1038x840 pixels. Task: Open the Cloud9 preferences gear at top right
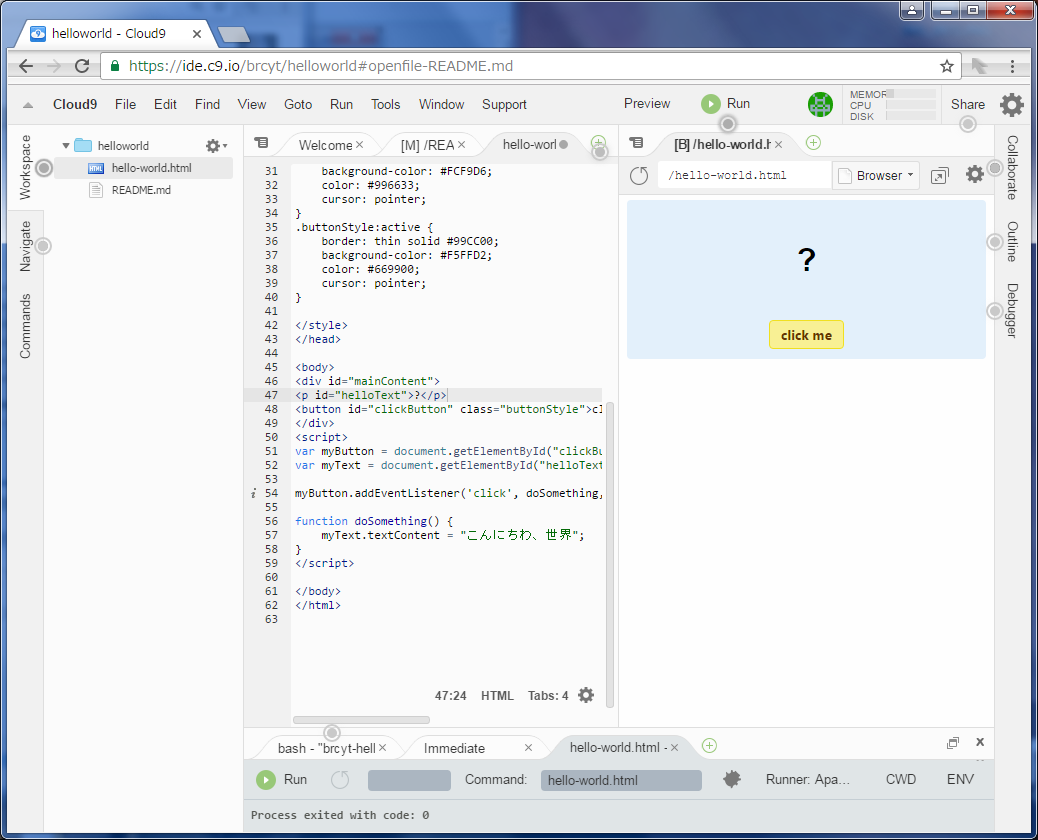[1012, 105]
